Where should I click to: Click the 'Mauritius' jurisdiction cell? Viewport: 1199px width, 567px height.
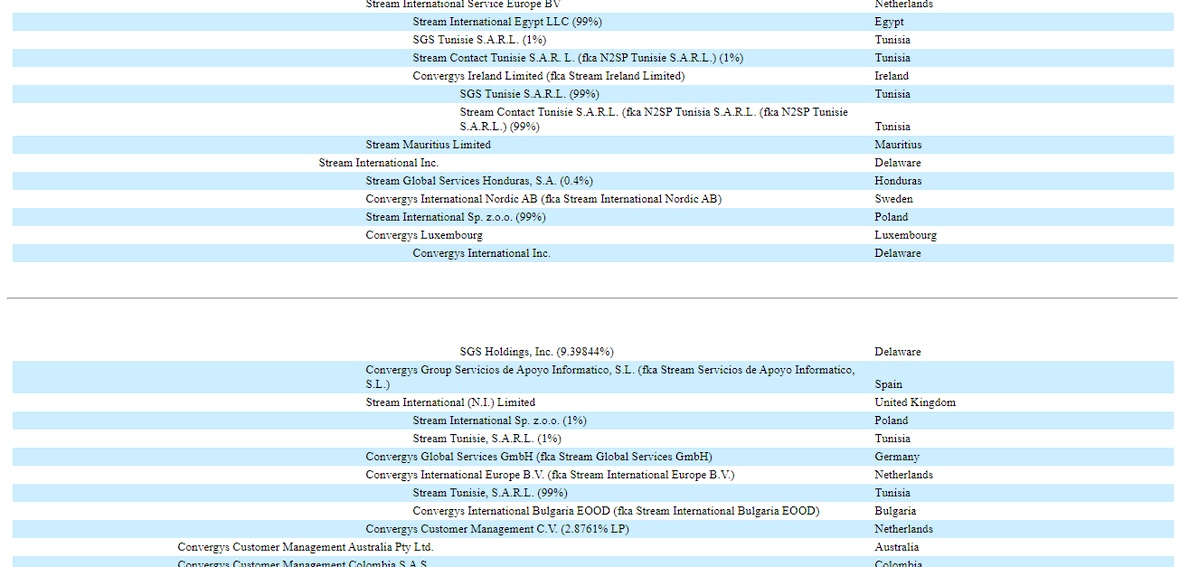[898, 145]
